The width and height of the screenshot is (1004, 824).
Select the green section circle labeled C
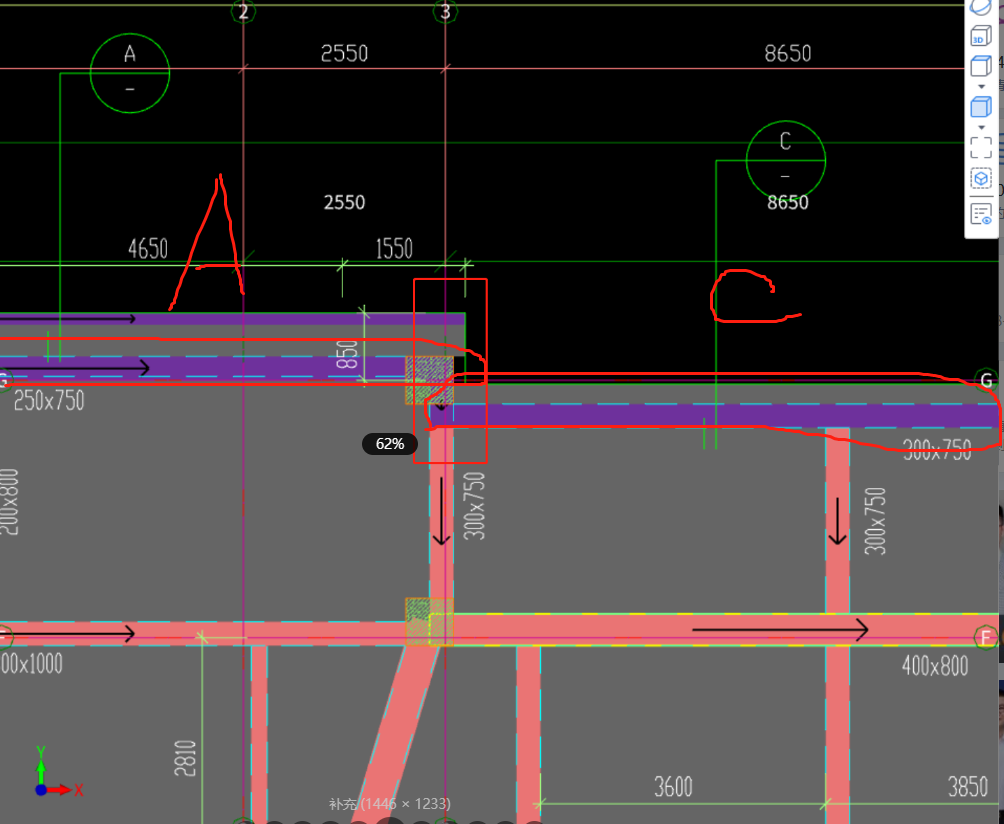point(786,160)
